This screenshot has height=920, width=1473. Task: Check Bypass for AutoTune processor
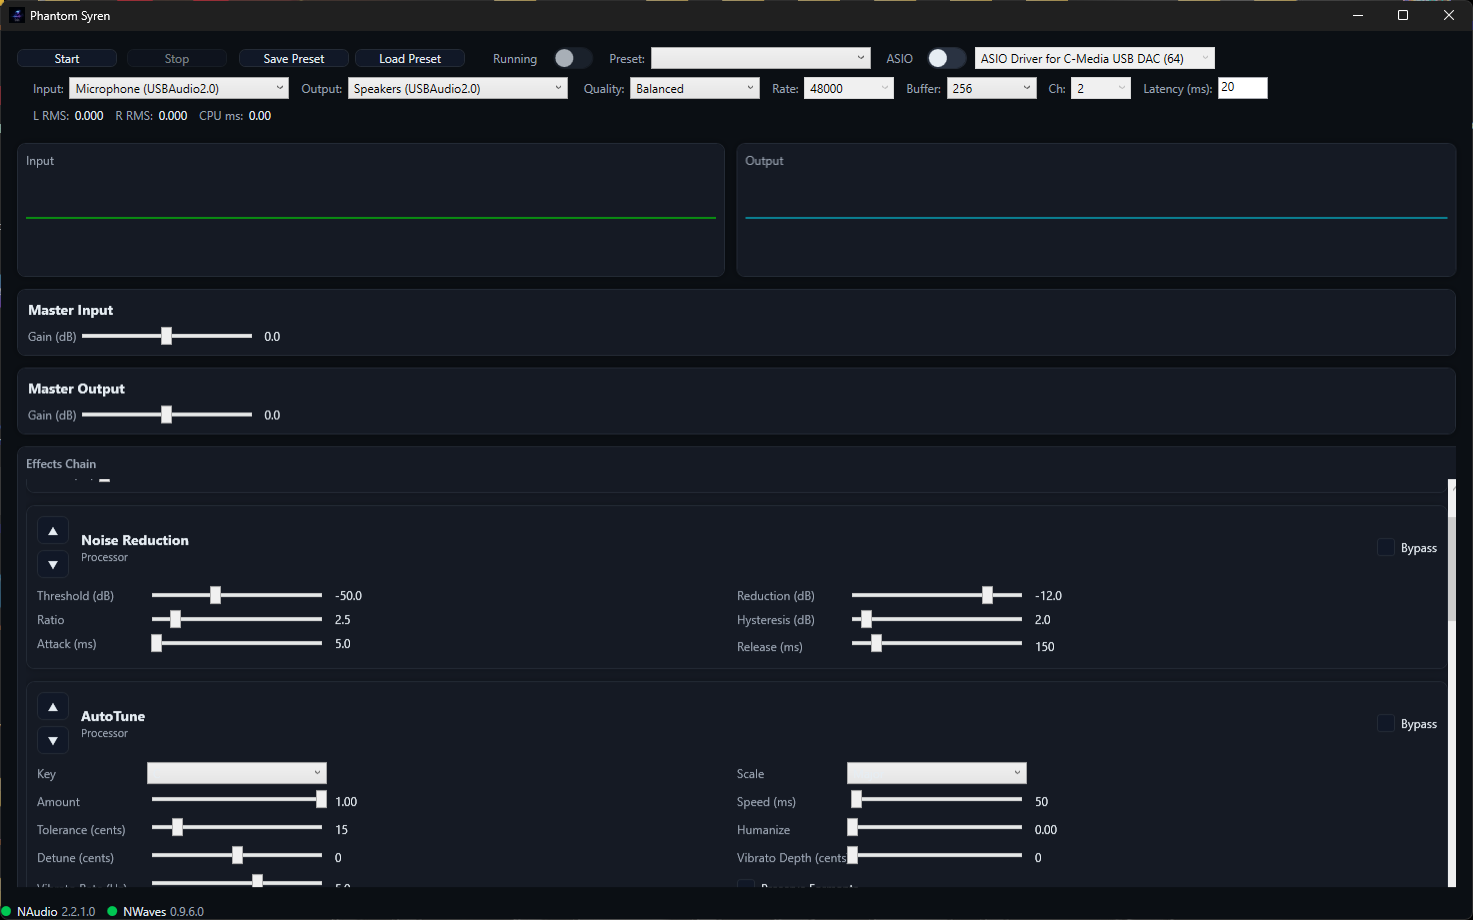[x=1386, y=723]
